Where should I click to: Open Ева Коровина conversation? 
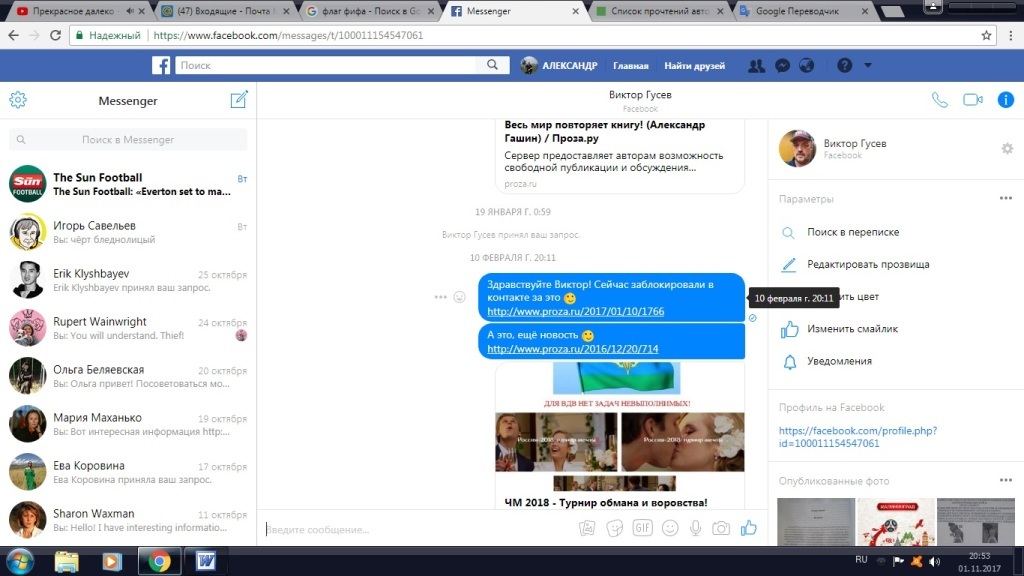click(128, 472)
